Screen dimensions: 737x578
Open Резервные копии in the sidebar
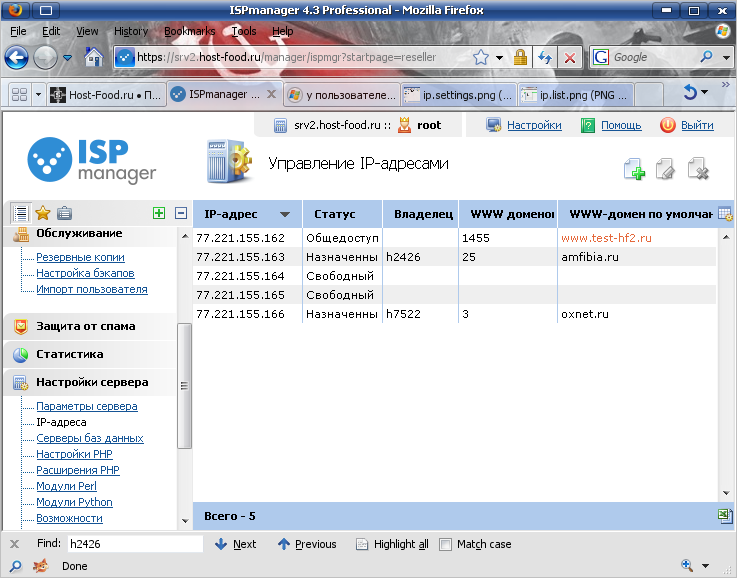[x=80, y=257]
